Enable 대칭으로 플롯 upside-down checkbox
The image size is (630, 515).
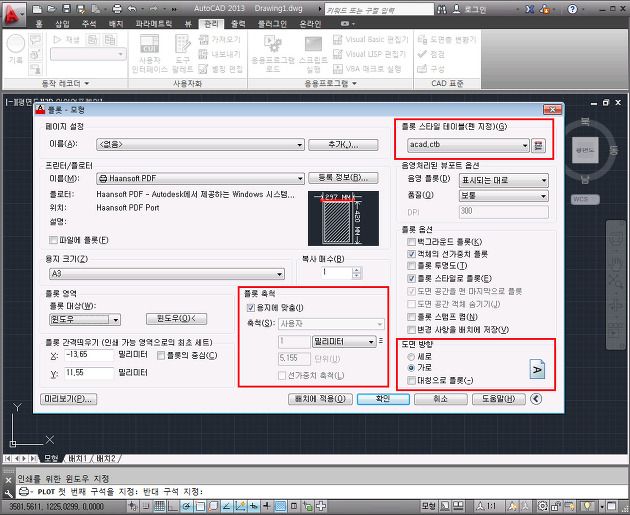411,380
